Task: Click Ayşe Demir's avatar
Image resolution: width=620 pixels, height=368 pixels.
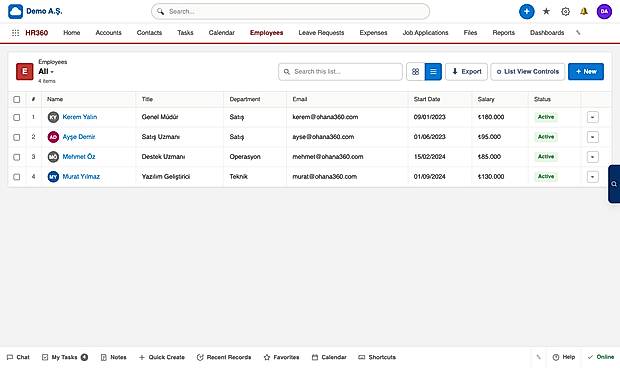Action: (x=53, y=137)
